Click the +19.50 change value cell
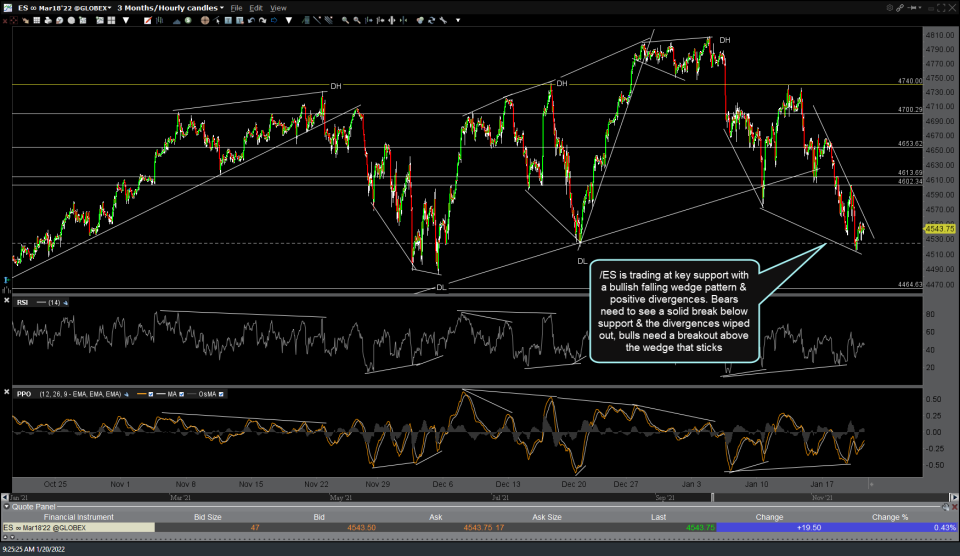The image size is (960, 556). [809, 527]
